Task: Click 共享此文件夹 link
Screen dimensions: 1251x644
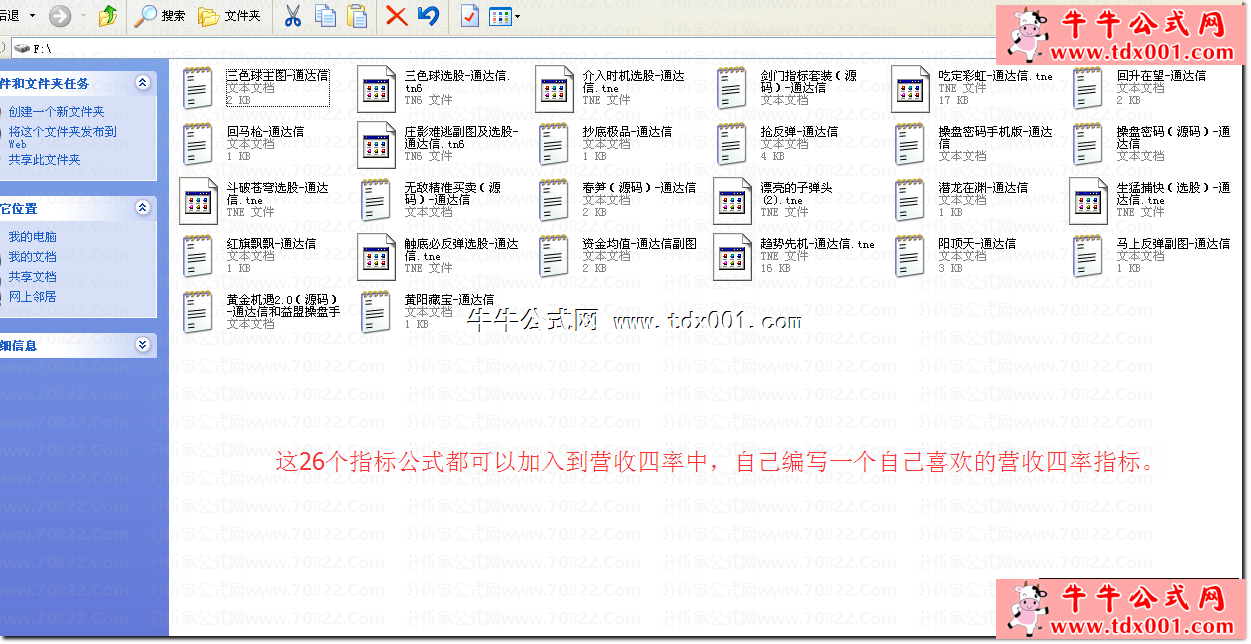Action: [x=44, y=160]
